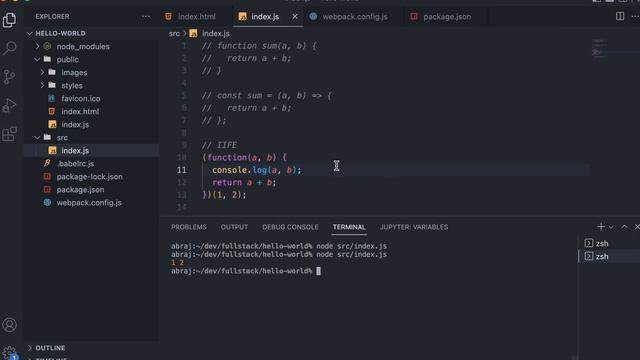Open editor more actions ellipsis
Image resolution: width=640 pixels, height=360 pixels.
tap(635, 16)
